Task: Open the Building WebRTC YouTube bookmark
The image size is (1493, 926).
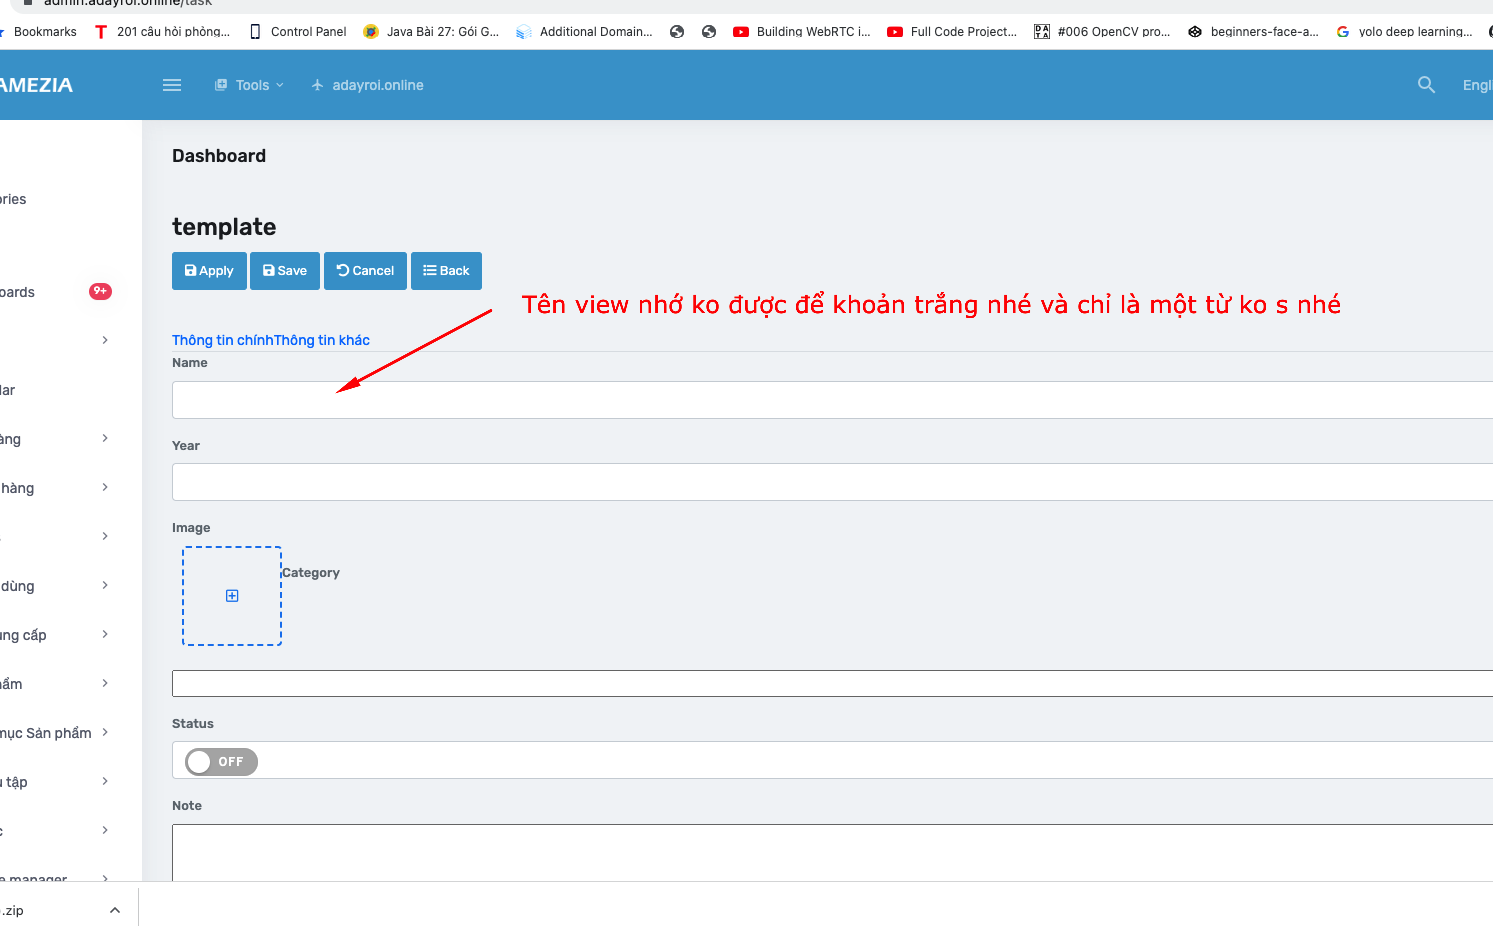Action: tap(802, 32)
